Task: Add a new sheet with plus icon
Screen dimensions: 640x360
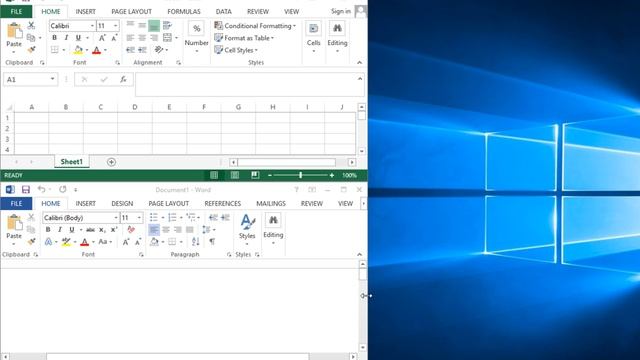Action: 111,162
